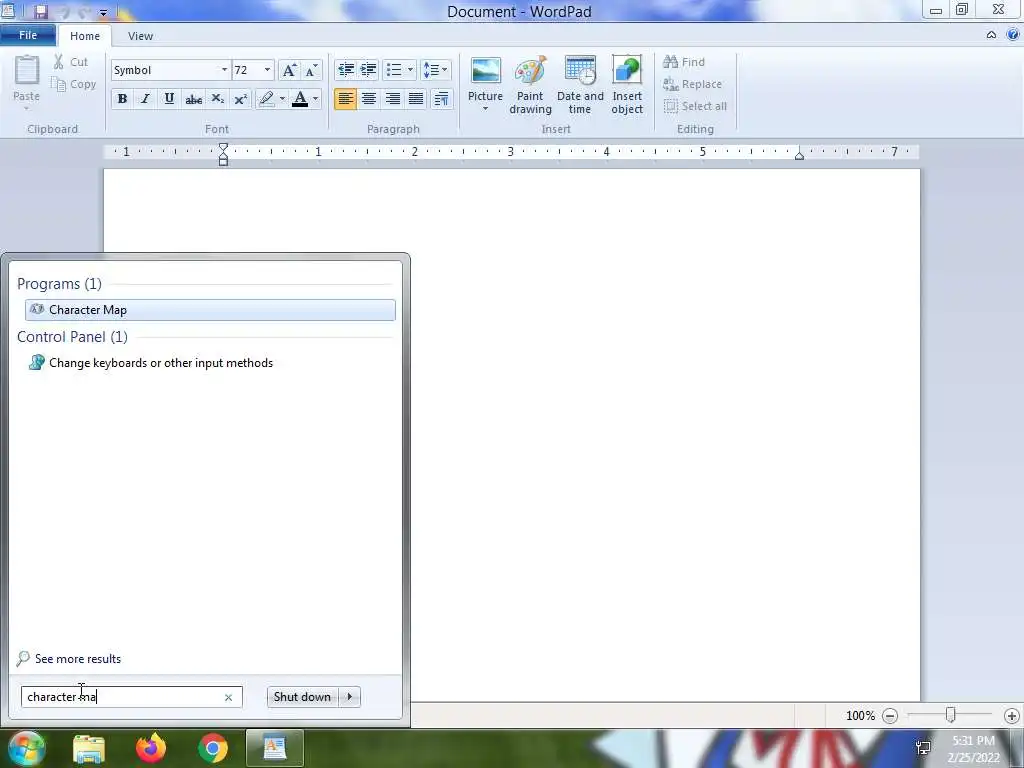The width and height of the screenshot is (1024, 768).
Task: Open the font size 72 dropdown
Action: point(267,70)
